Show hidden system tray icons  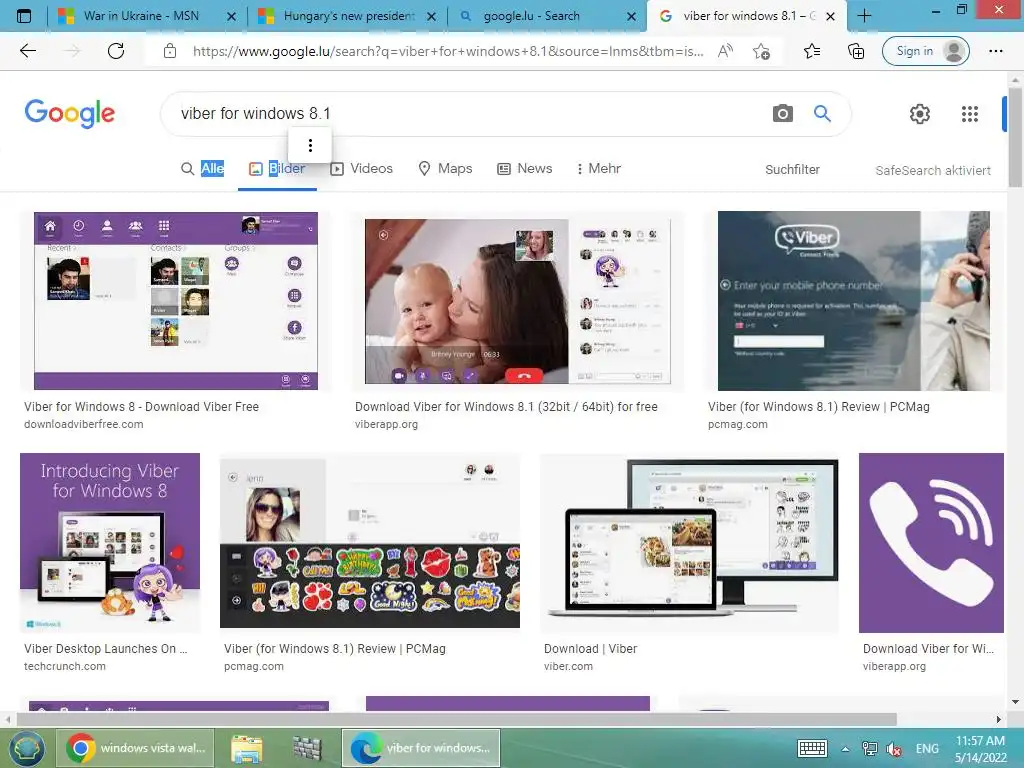click(x=845, y=749)
